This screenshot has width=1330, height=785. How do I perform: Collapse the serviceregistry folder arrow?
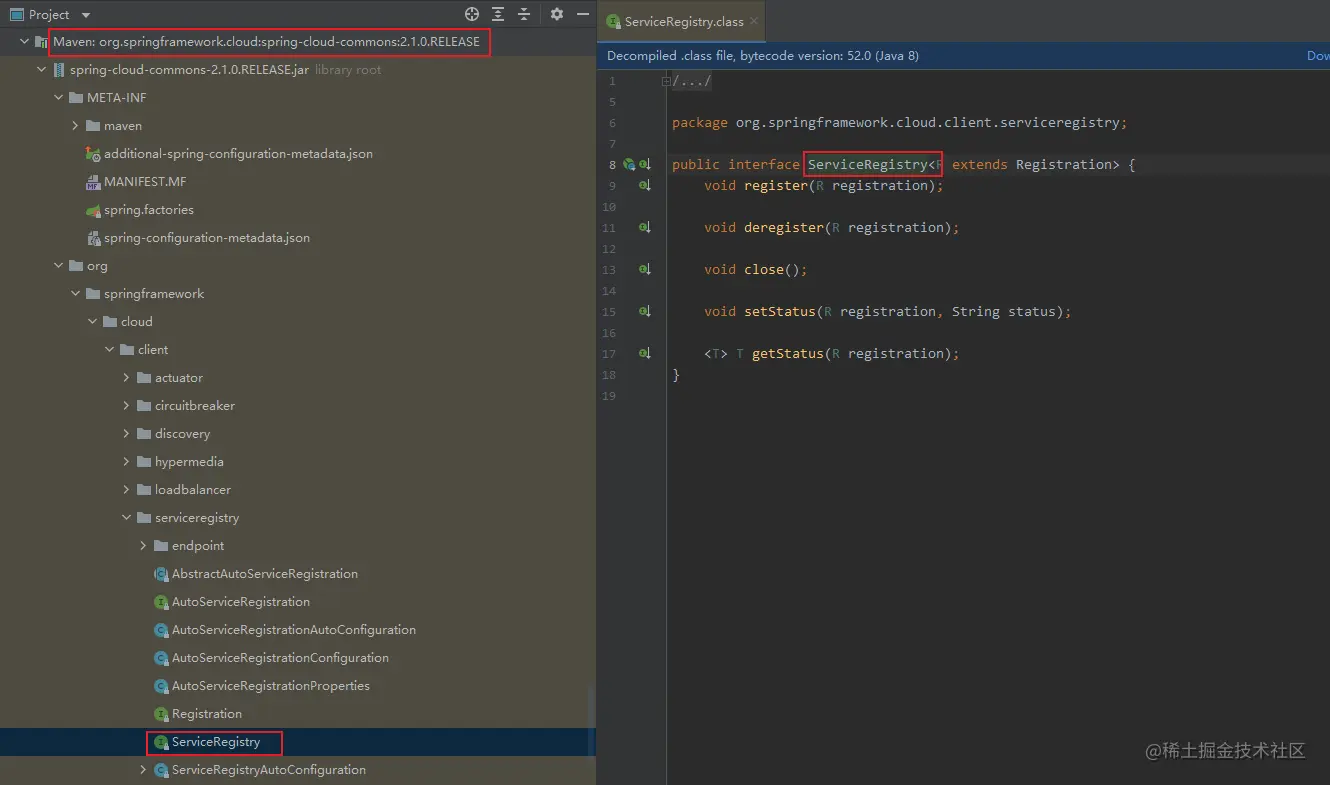(126, 518)
